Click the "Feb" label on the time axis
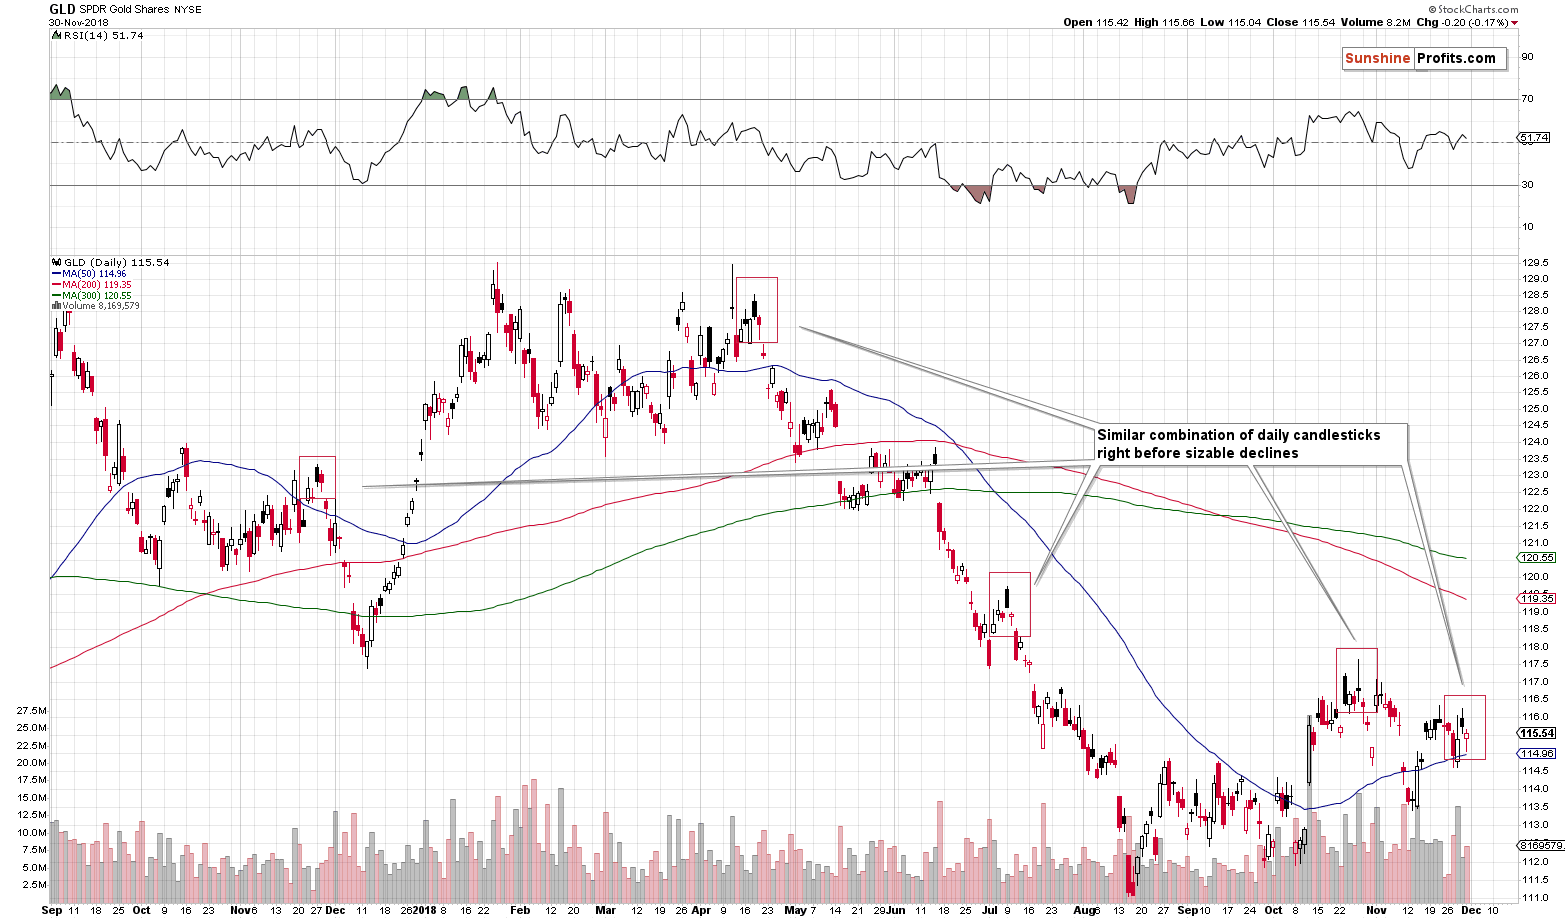 click(x=519, y=911)
